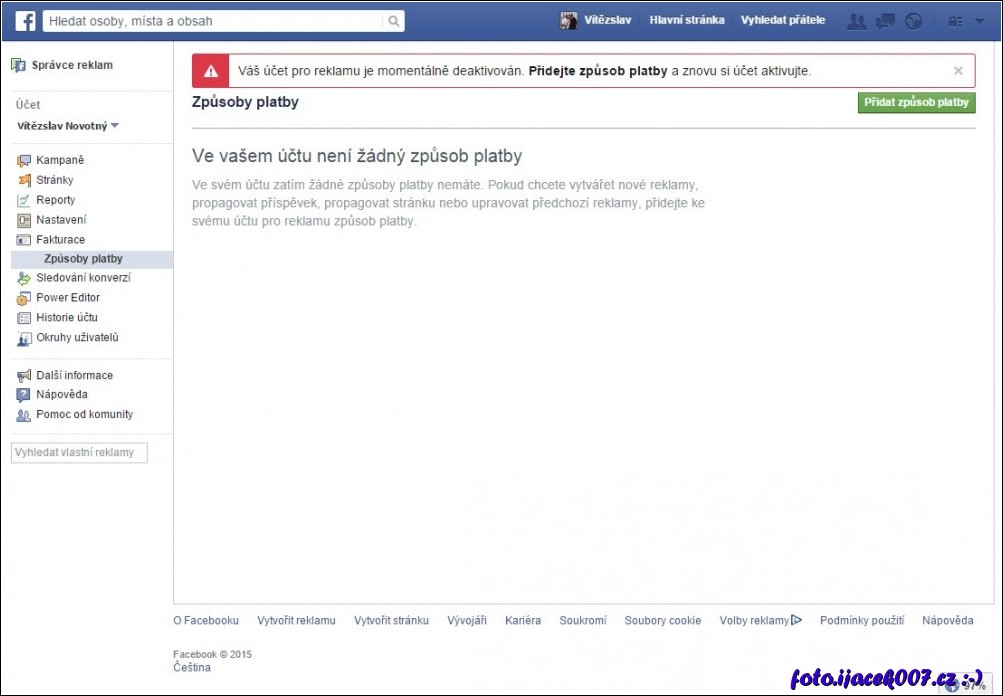Image resolution: width=1003 pixels, height=696 pixels.
Task: Expand the account menu arrow in top bar
Action: click(x=980, y=21)
